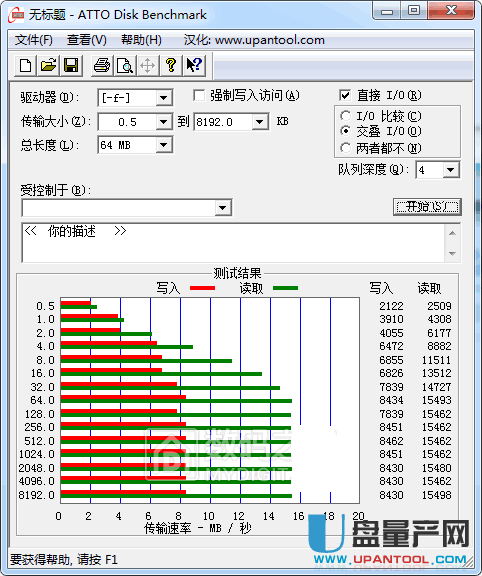Click the ATTO application title bar icon

point(16,15)
